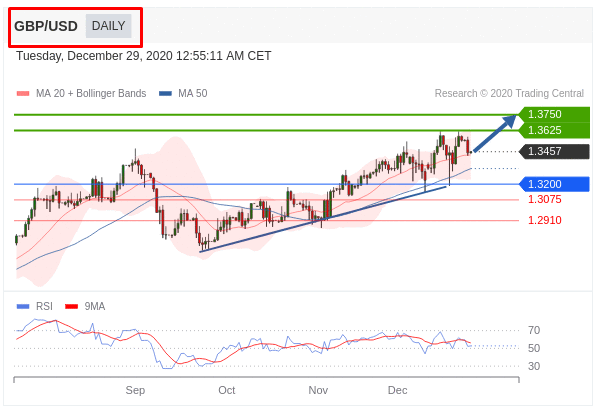Click the MA 20 + Bollinger Bands legend swatch
This screenshot has width=597, height=409.
[23, 93]
